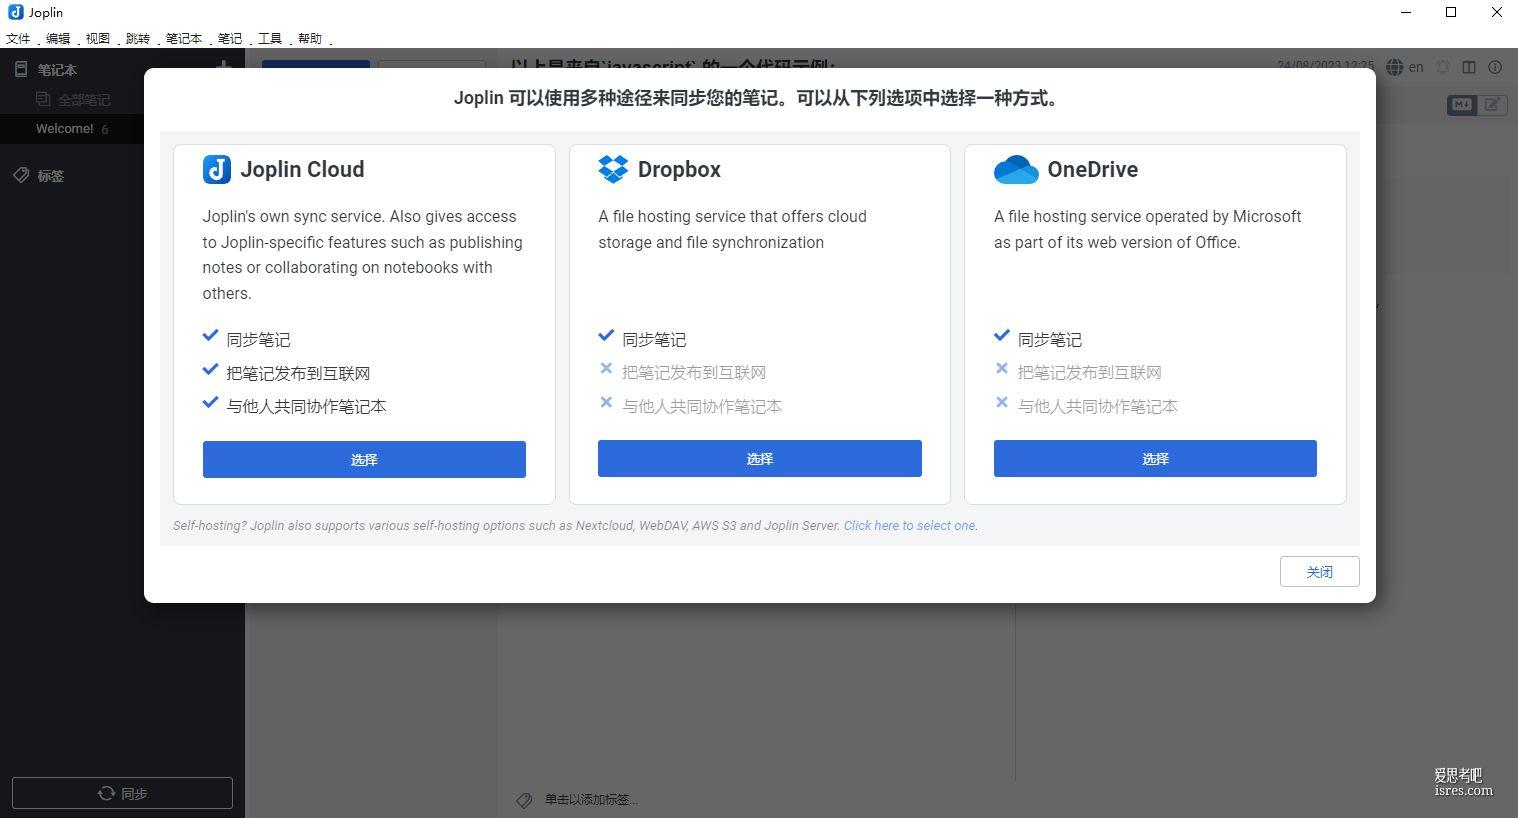Image resolution: width=1518 pixels, height=818 pixels.
Task: Click the OneDrive cloud logo icon
Action: tap(1016, 170)
